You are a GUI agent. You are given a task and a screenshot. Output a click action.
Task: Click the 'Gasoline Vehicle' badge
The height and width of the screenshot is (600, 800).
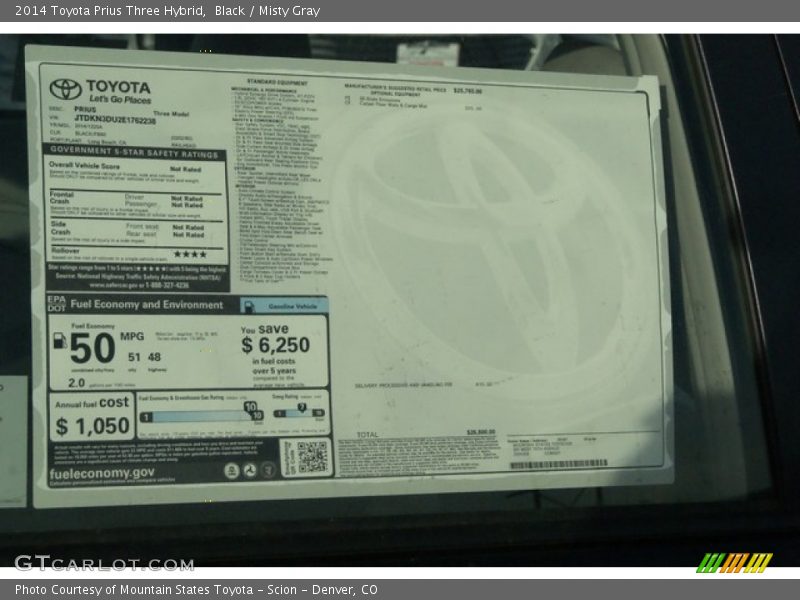coord(284,306)
